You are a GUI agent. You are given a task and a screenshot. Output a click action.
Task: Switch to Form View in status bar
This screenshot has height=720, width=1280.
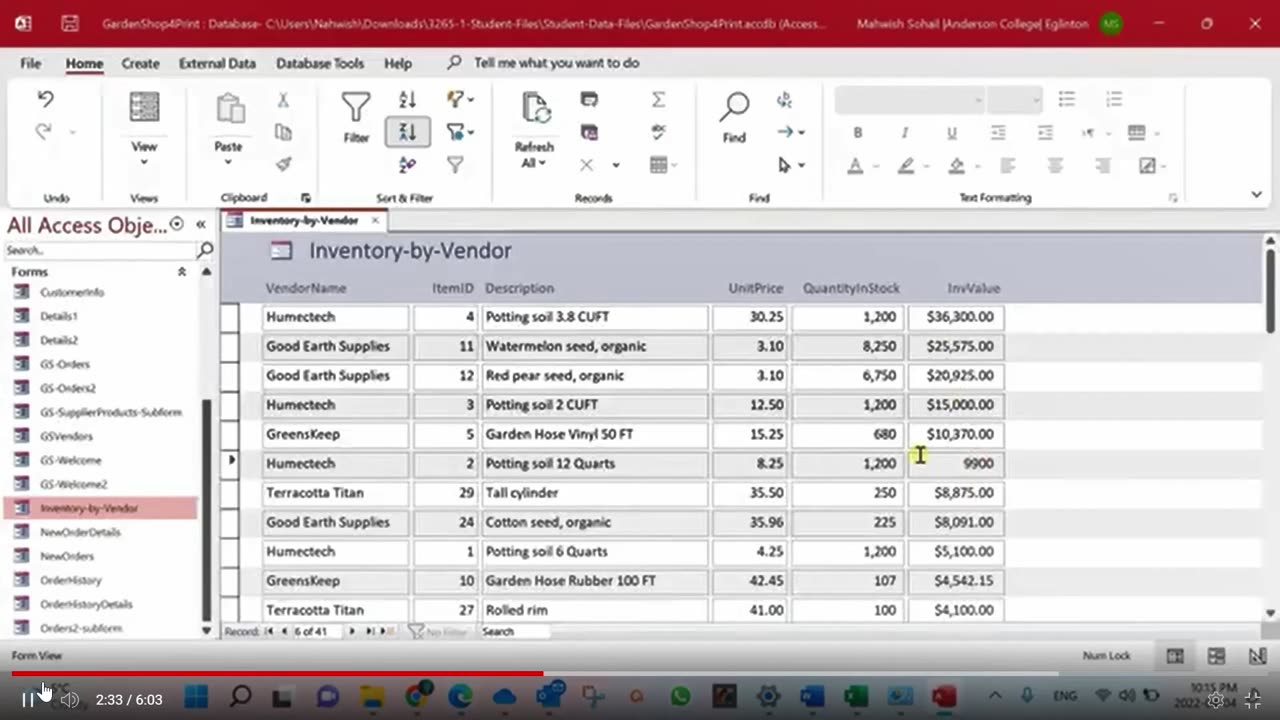click(x=1175, y=656)
